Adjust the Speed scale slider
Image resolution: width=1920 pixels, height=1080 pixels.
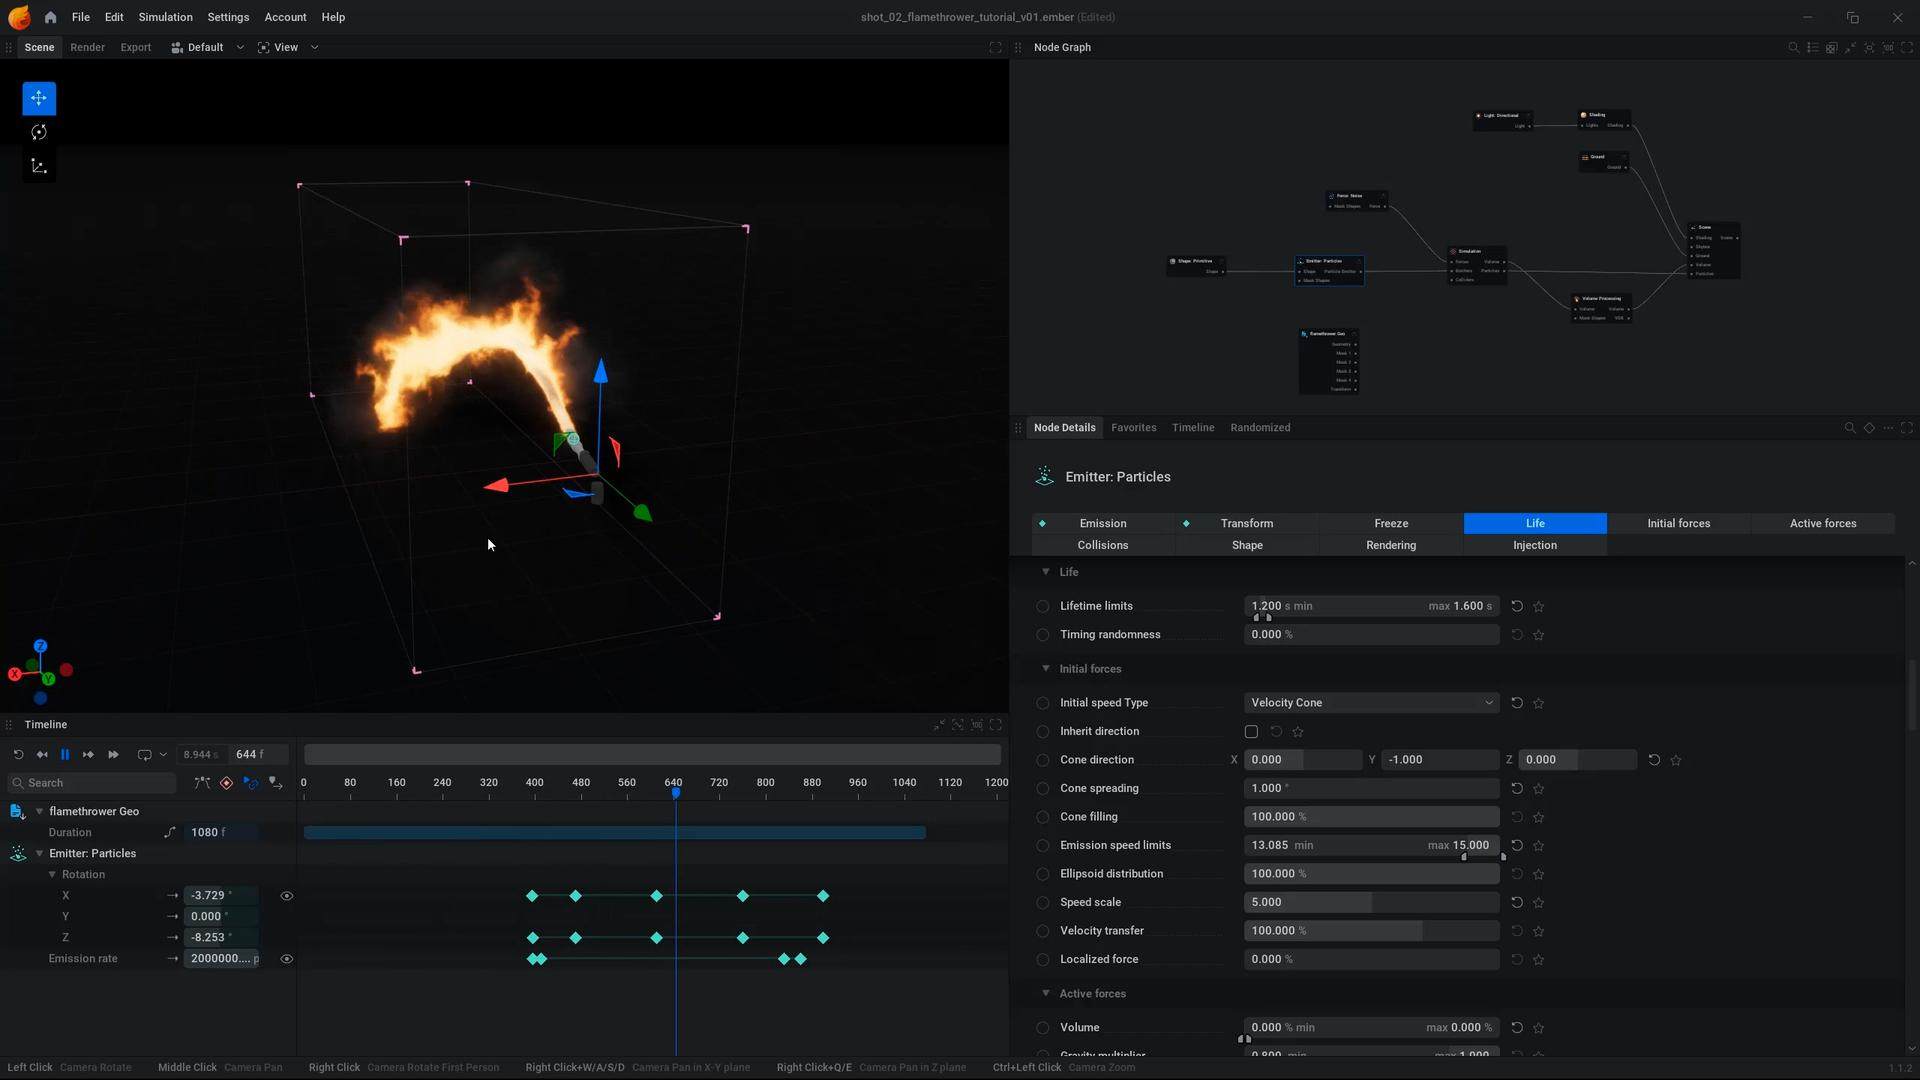tap(1371, 902)
